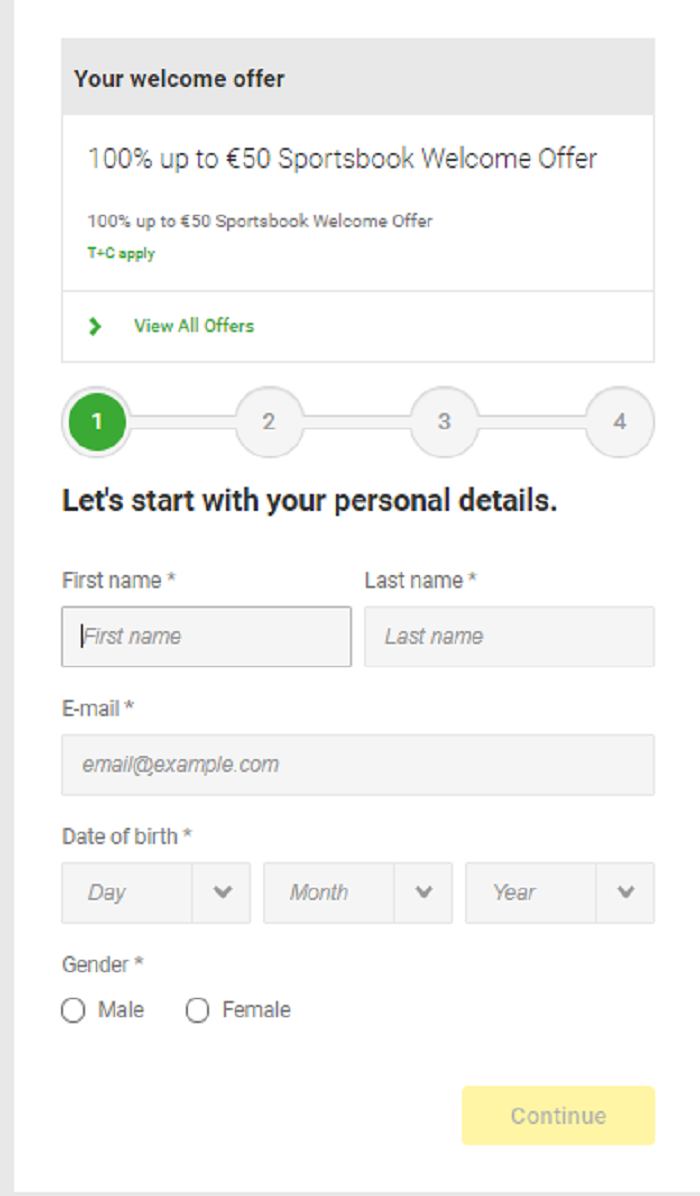Jump to step 4 circle
Screen dimensions: 700x1196
[x=619, y=422]
